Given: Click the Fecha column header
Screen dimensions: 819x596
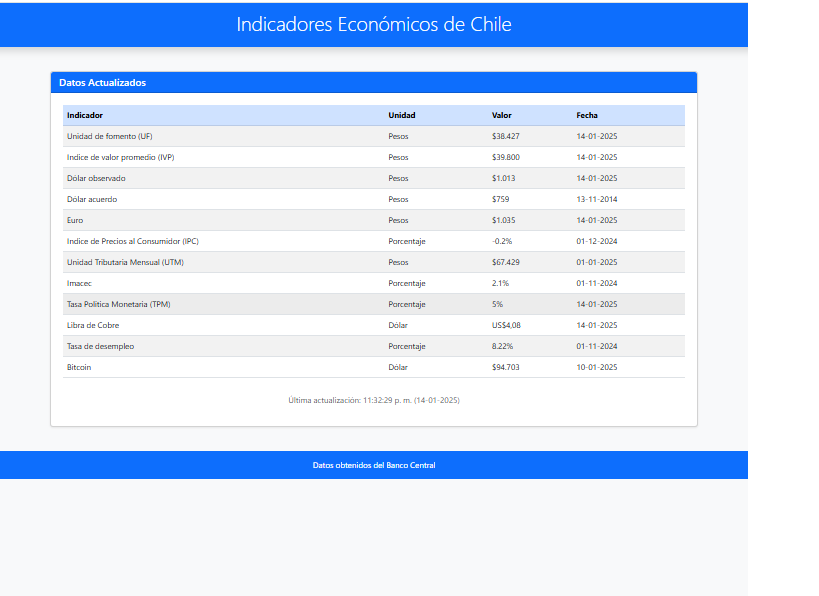Looking at the screenshot, I should click(x=587, y=115).
